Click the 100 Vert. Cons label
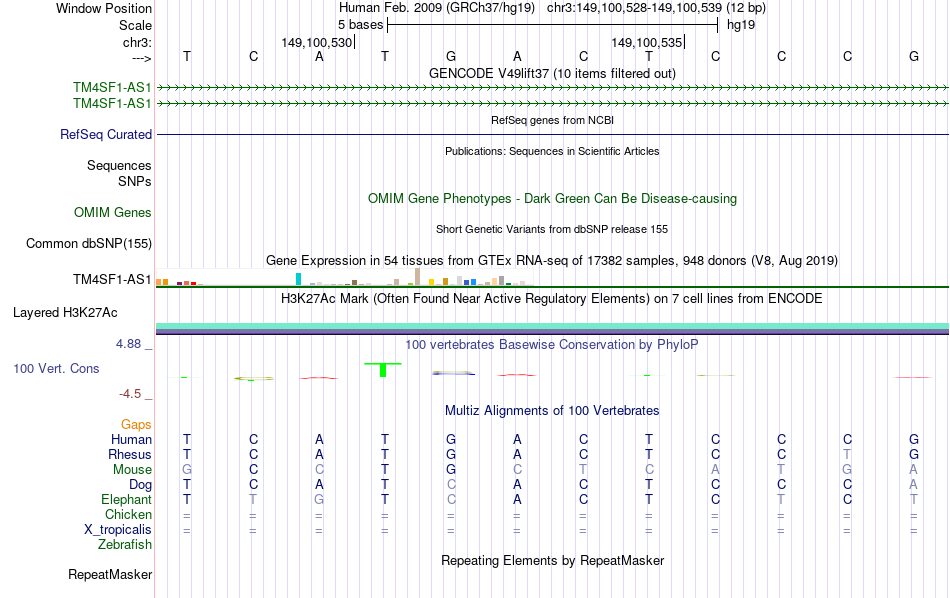The image size is (950, 598). [x=56, y=368]
